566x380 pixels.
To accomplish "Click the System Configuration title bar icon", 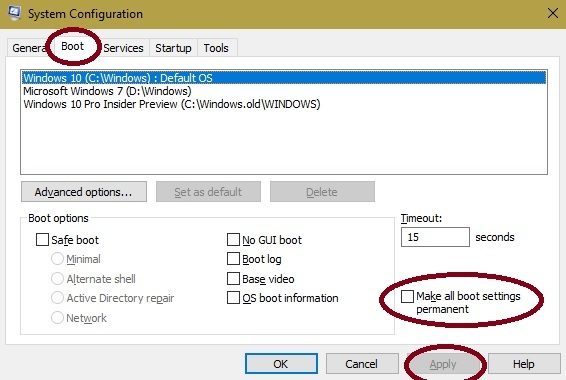I will [14, 13].
